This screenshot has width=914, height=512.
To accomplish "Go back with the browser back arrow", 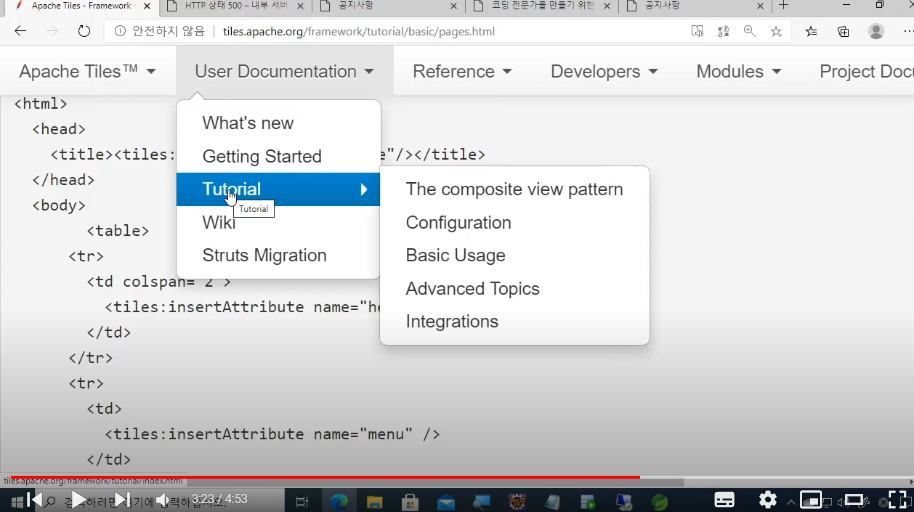I will tap(20, 31).
